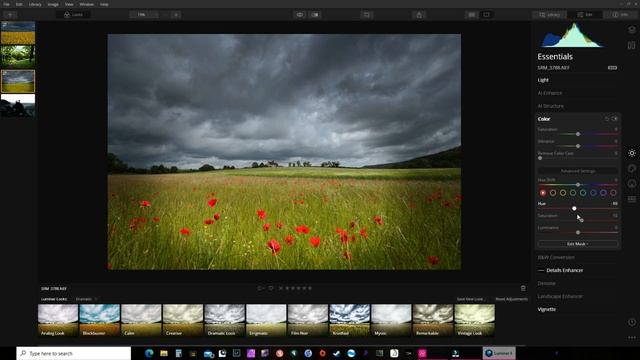Screen dimensions: 640x360
Task: Open the Edit Mask dropdown
Action: point(578,244)
